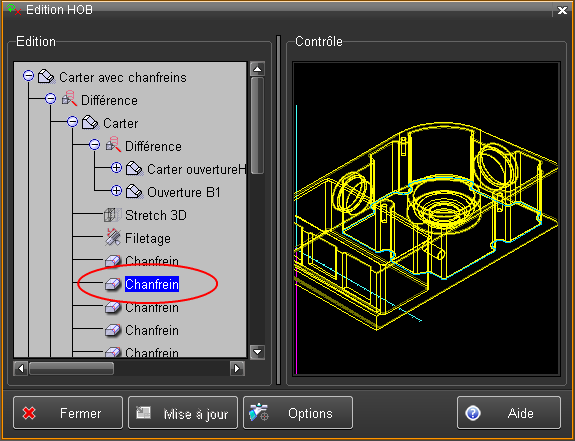575x441 pixels.
Task: Collapse the Carter avec chanfreins root node
Action: (x=28, y=76)
